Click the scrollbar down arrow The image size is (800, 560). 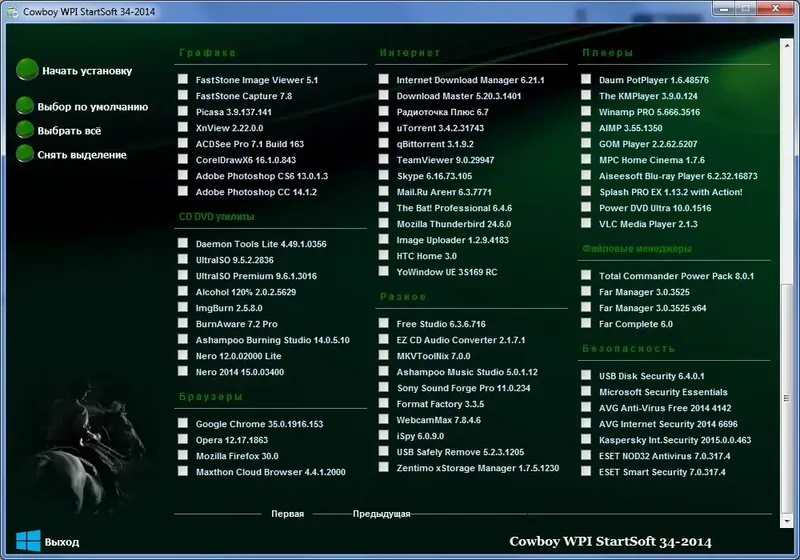[x=786, y=521]
